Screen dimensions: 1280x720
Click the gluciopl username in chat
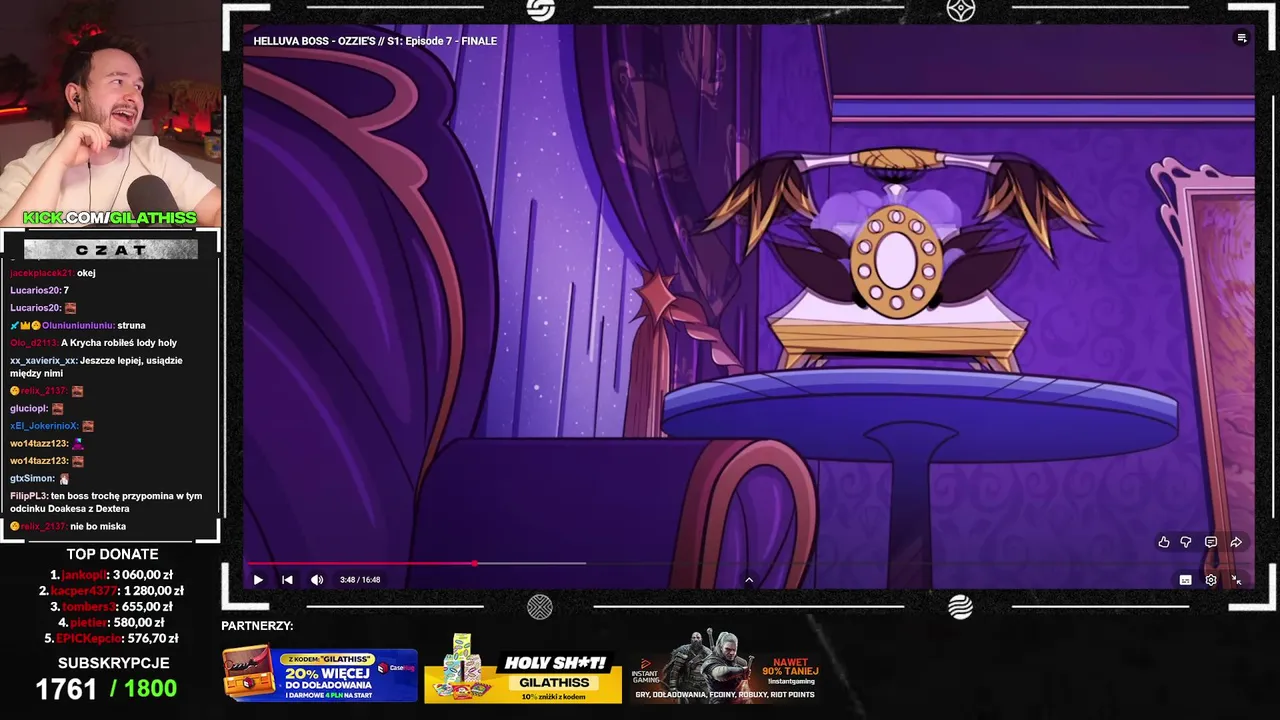coord(28,408)
